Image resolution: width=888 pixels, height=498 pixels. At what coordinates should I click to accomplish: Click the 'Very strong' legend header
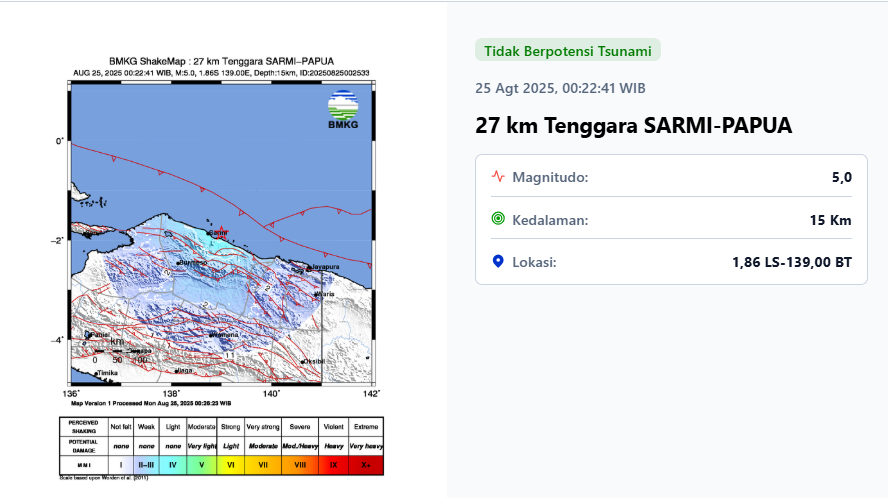click(263, 427)
